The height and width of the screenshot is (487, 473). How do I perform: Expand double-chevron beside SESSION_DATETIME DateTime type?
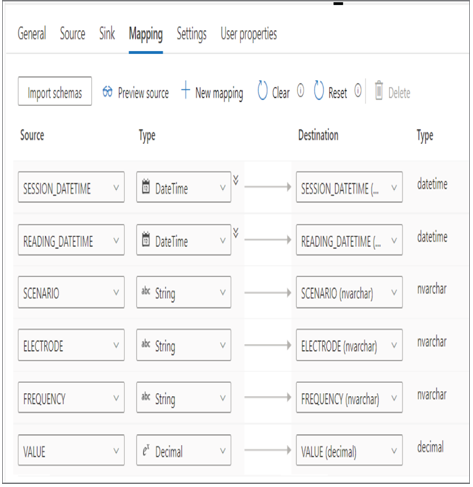tap(236, 180)
